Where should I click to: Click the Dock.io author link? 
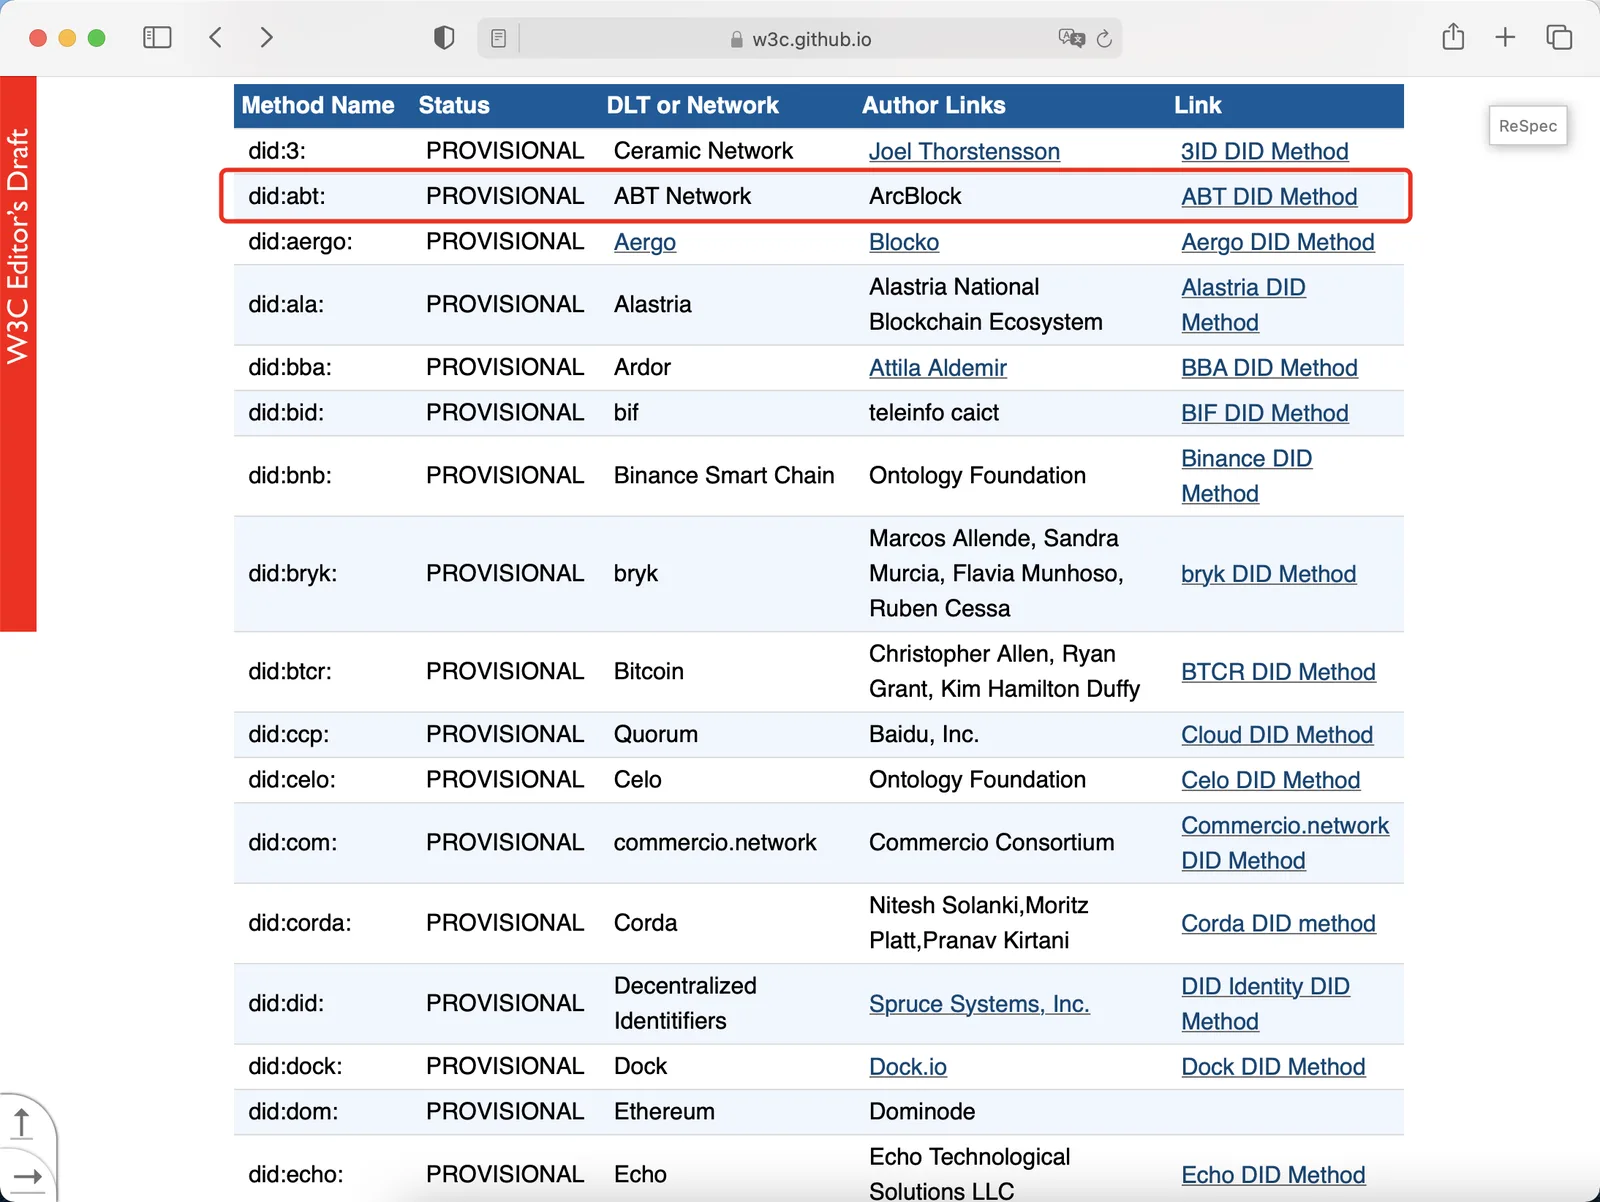pyautogui.click(x=908, y=1067)
